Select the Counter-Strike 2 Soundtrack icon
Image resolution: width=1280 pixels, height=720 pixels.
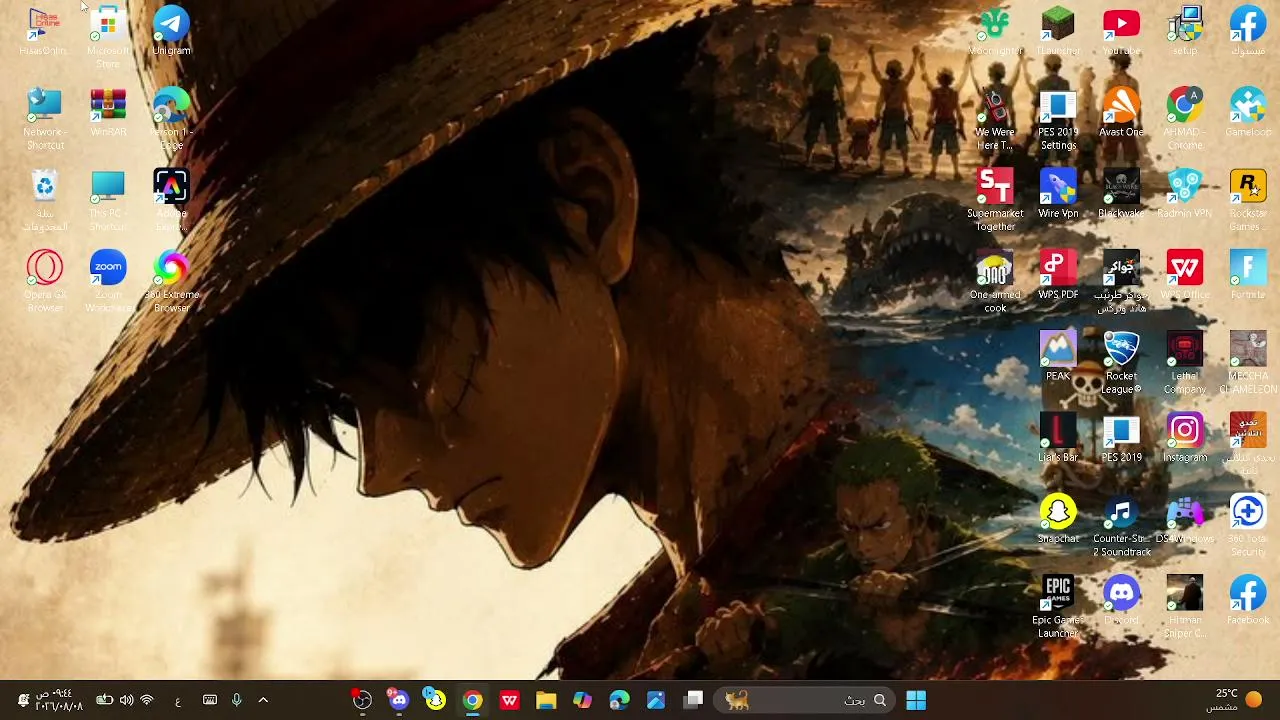tap(1121, 525)
